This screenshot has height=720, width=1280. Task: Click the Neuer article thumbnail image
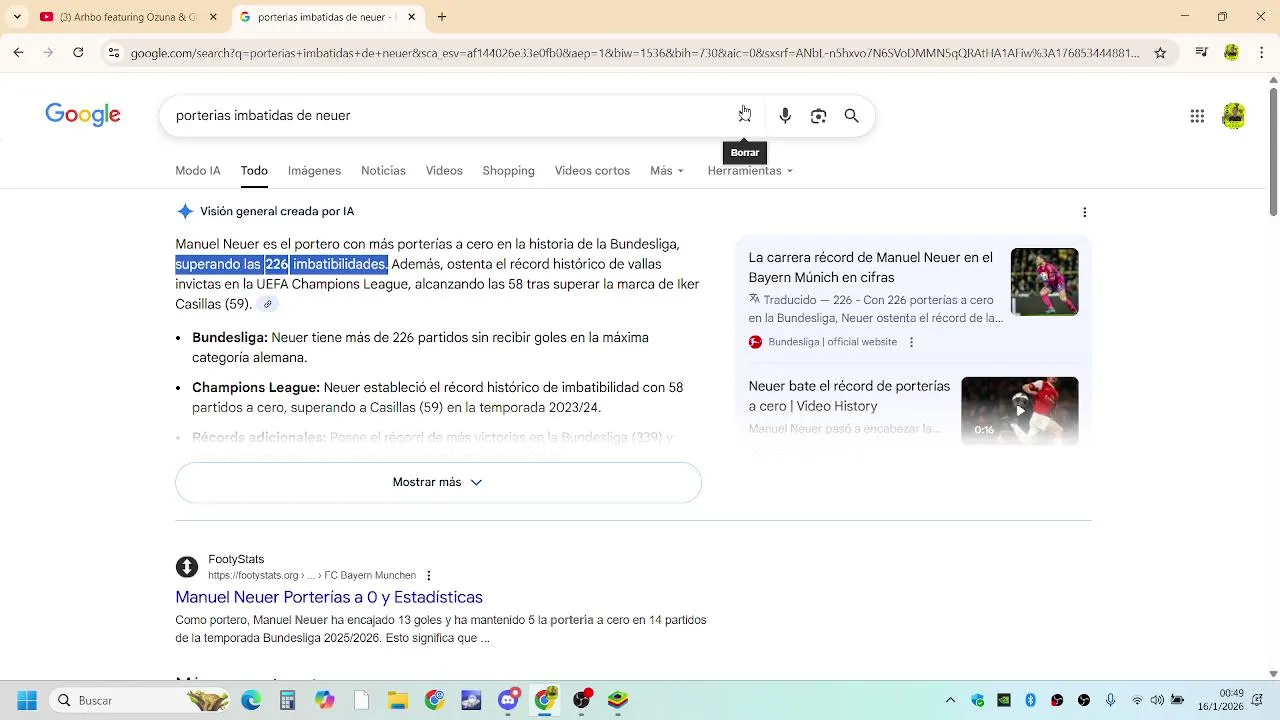click(x=1044, y=282)
